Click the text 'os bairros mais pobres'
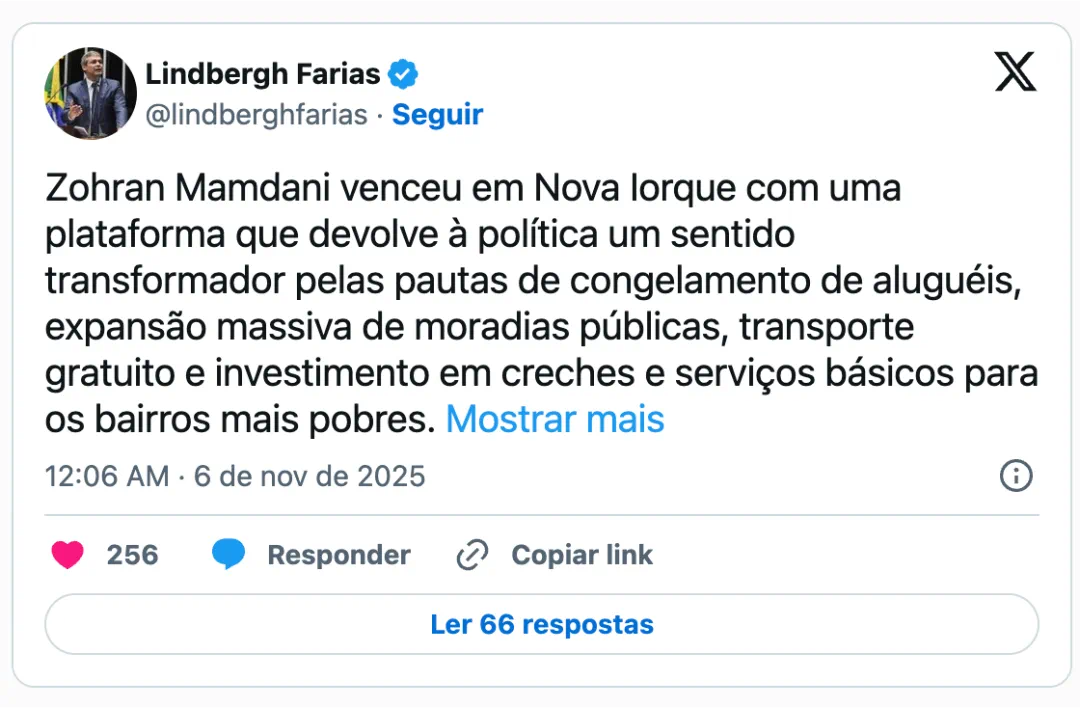The height and width of the screenshot is (708, 1080). 239,419
